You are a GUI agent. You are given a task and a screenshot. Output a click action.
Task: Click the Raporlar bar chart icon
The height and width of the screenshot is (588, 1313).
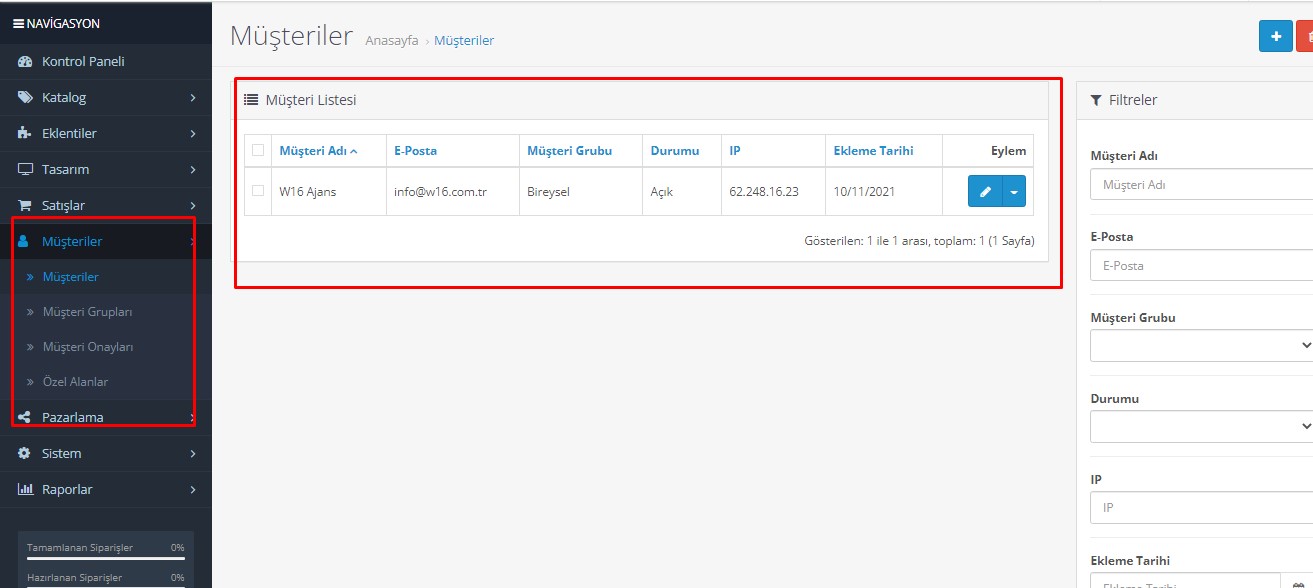point(25,490)
